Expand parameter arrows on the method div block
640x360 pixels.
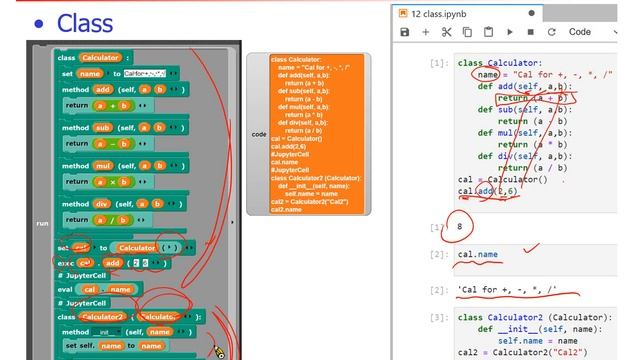171,204
